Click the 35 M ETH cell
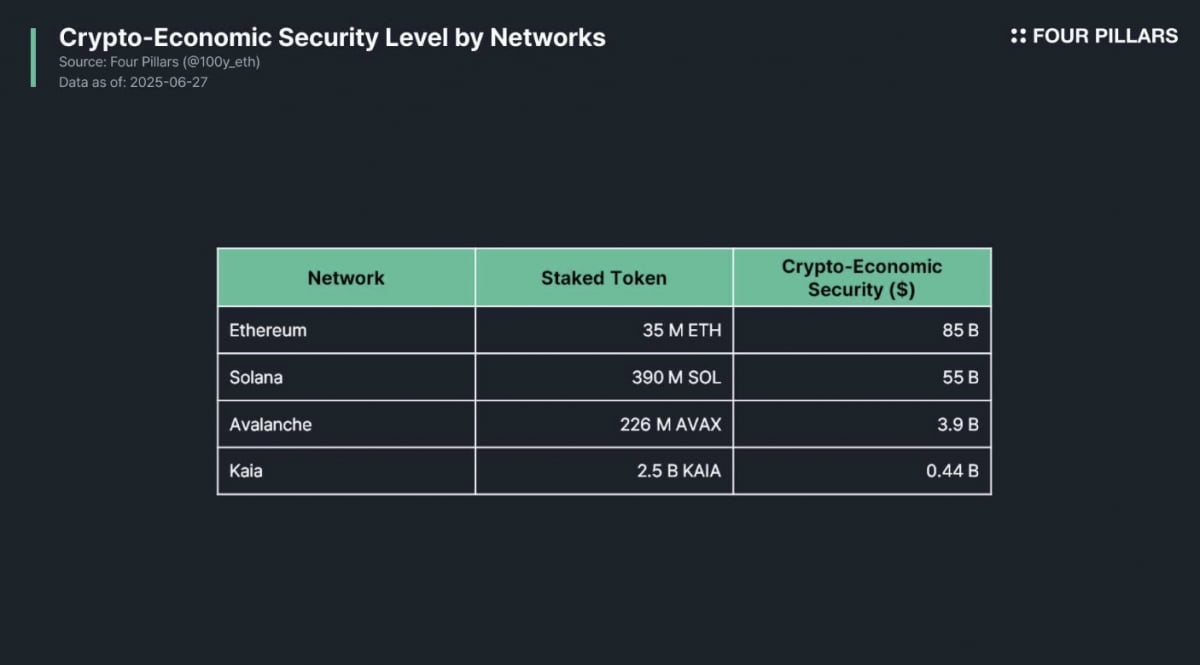1200x665 pixels. pyautogui.click(x=681, y=330)
